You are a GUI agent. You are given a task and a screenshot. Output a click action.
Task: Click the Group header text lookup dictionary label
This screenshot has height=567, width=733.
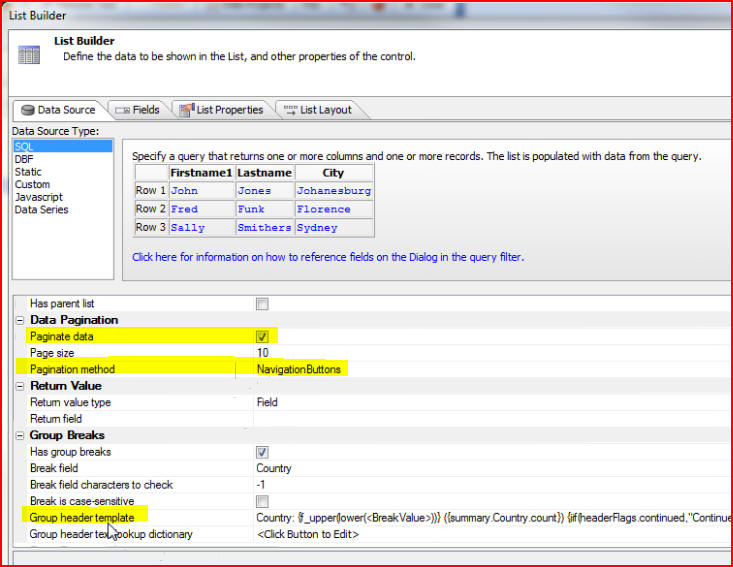[111, 534]
